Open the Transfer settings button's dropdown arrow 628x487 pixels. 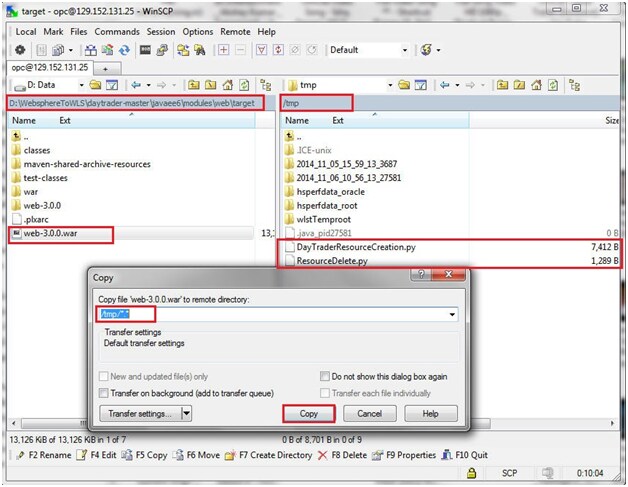click(186, 414)
